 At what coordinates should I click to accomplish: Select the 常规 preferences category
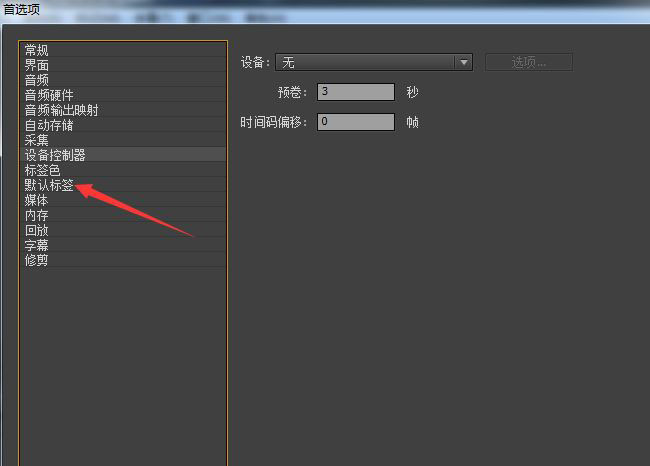coord(123,50)
